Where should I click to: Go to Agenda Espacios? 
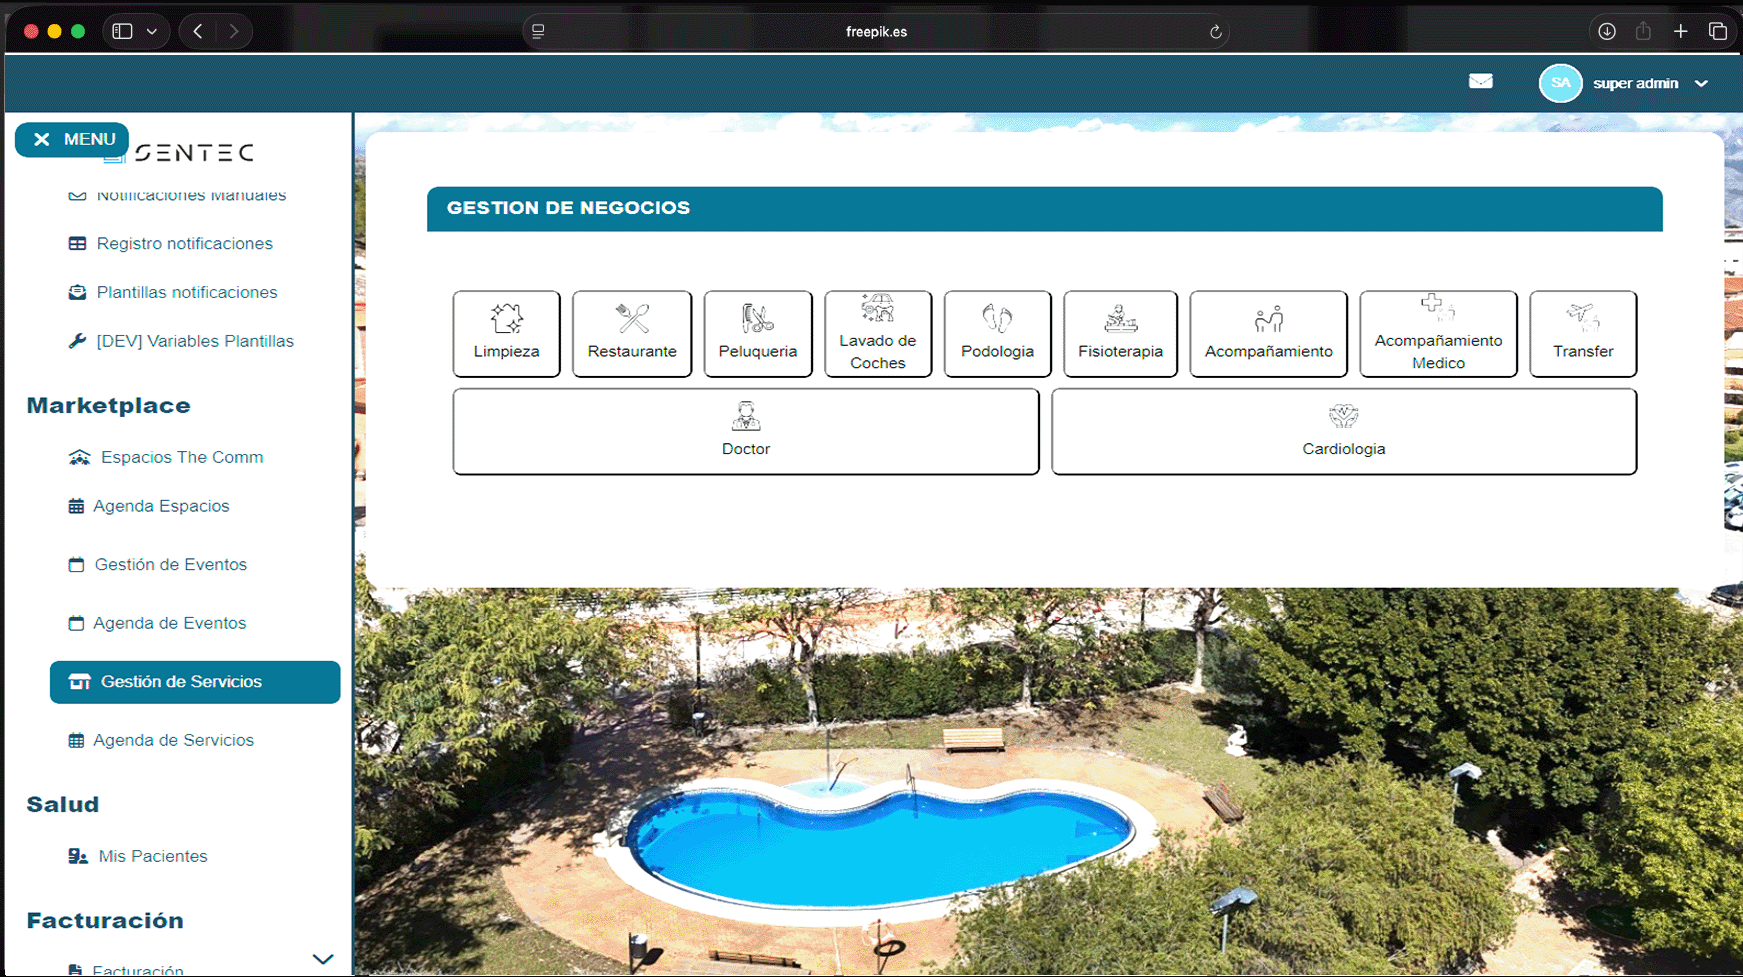(161, 506)
